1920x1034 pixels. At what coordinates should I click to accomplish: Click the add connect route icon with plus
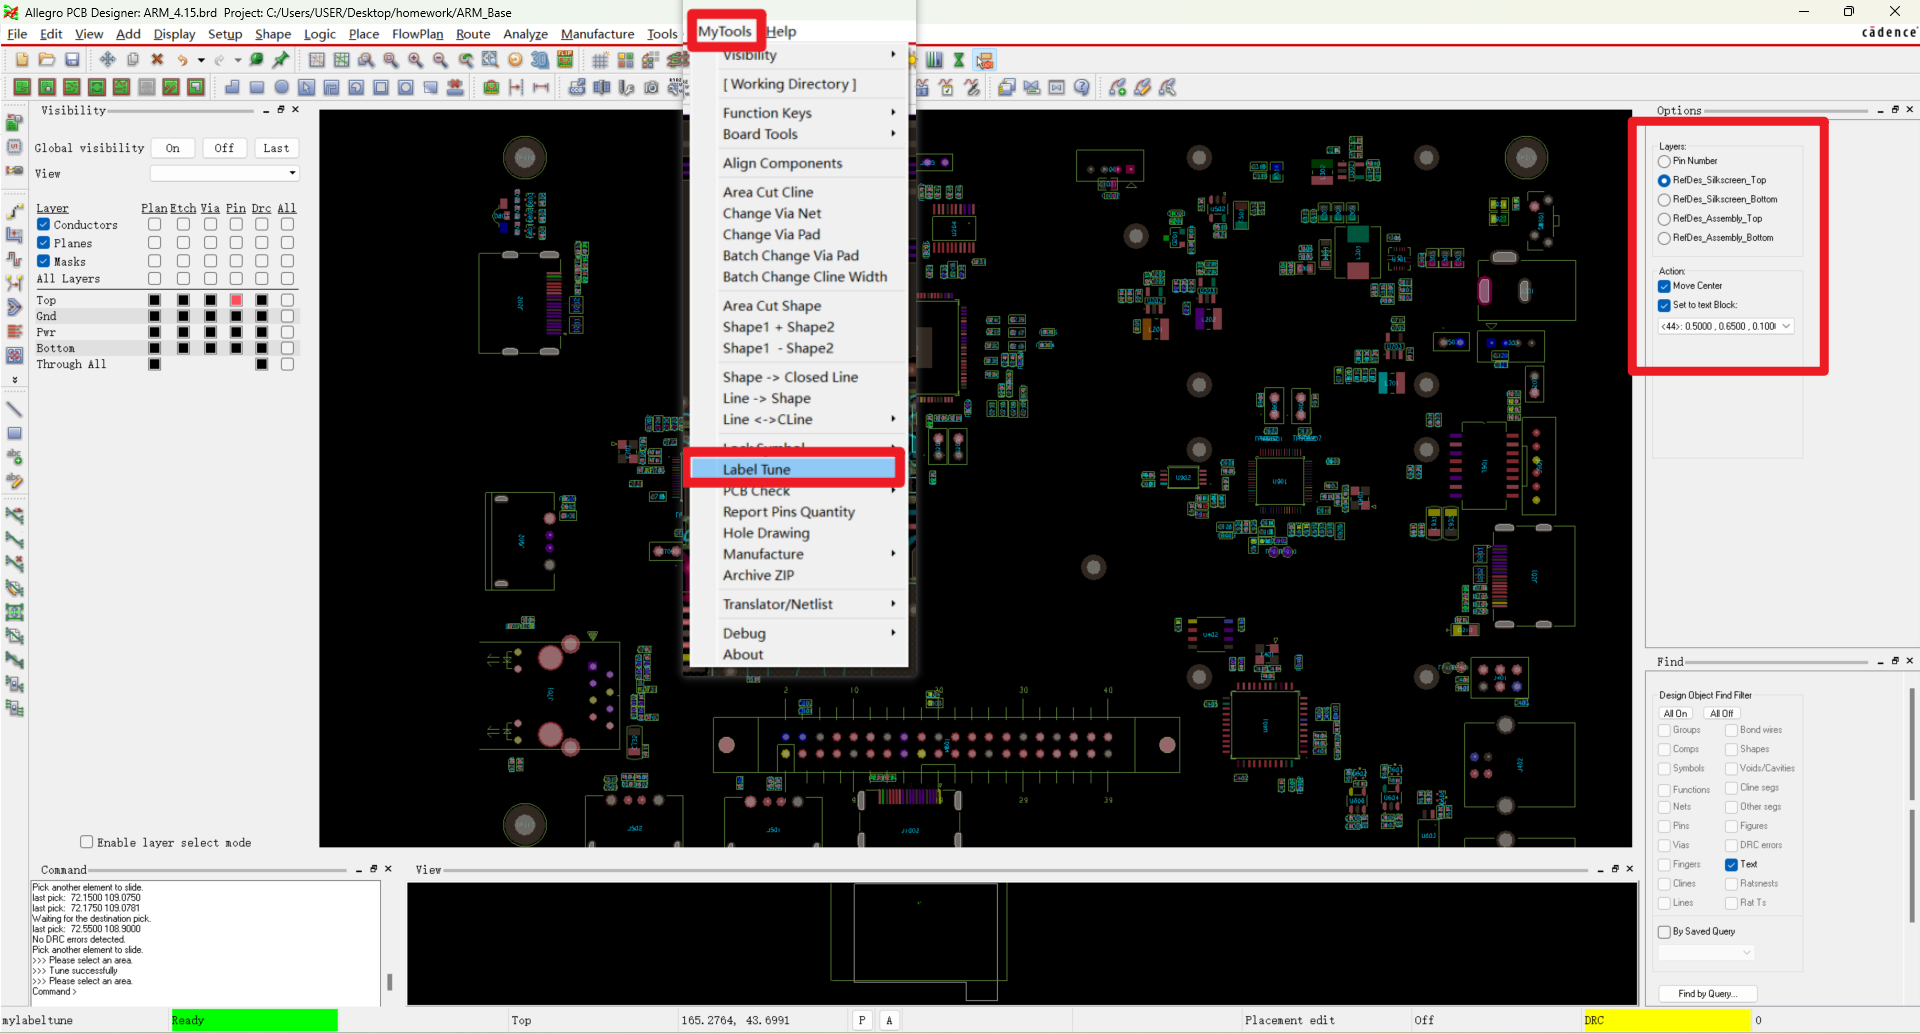[x=1117, y=88]
